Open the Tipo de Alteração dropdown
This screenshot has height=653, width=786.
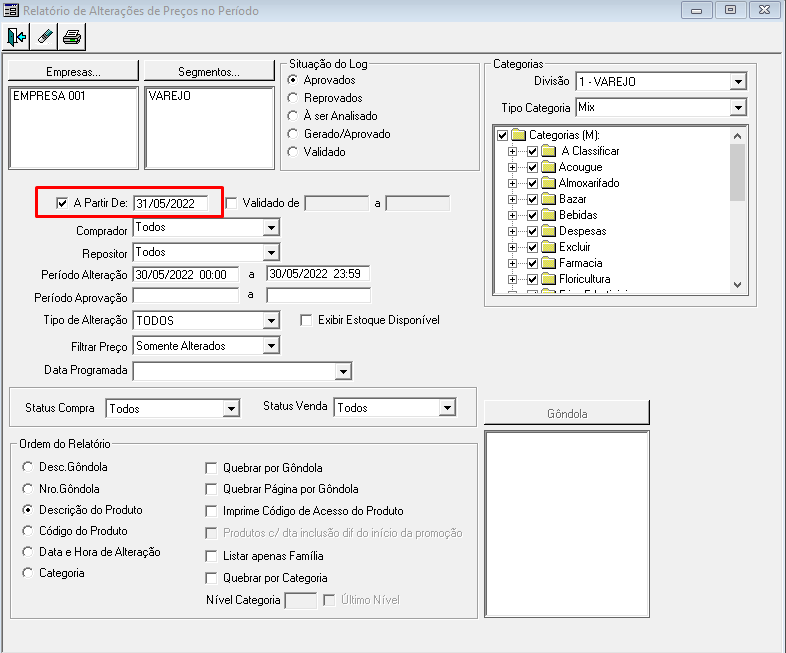(x=271, y=320)
